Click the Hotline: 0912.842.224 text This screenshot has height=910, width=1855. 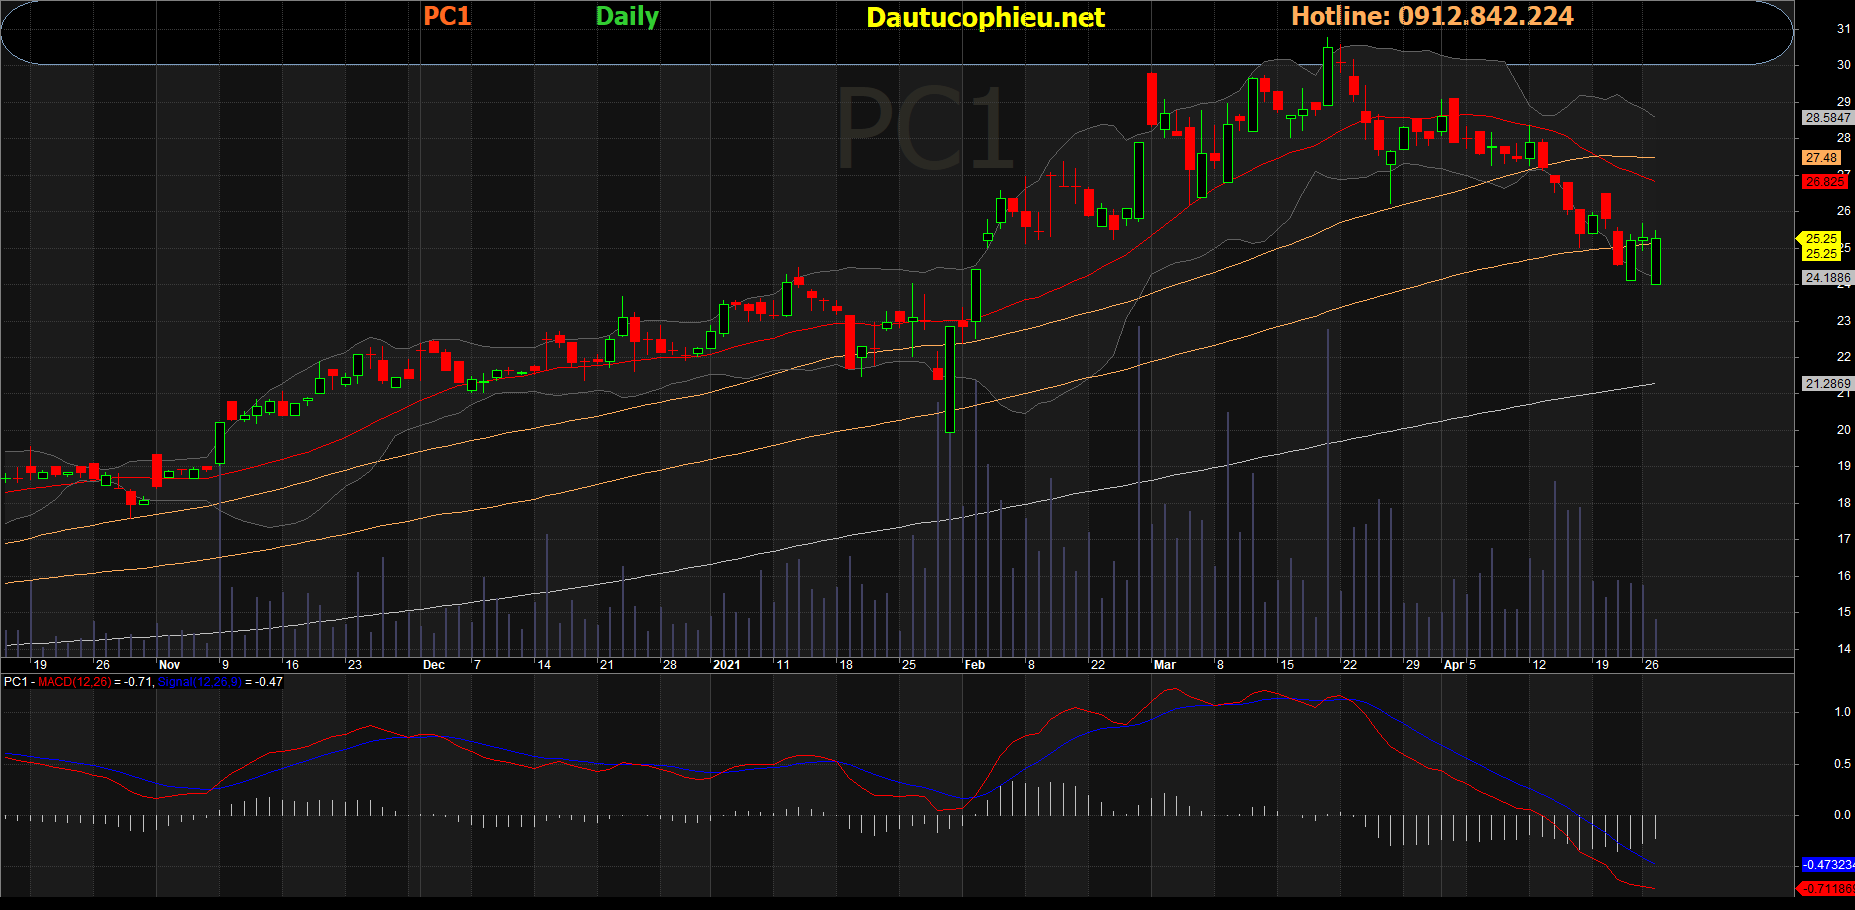[x=1432, y=16]
